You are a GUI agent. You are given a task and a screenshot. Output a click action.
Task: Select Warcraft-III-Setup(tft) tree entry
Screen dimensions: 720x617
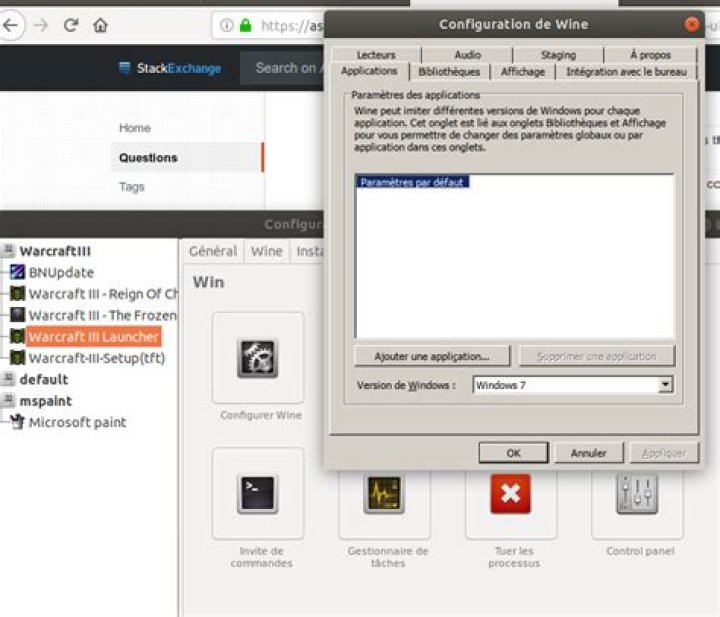(x=97, y=358)
